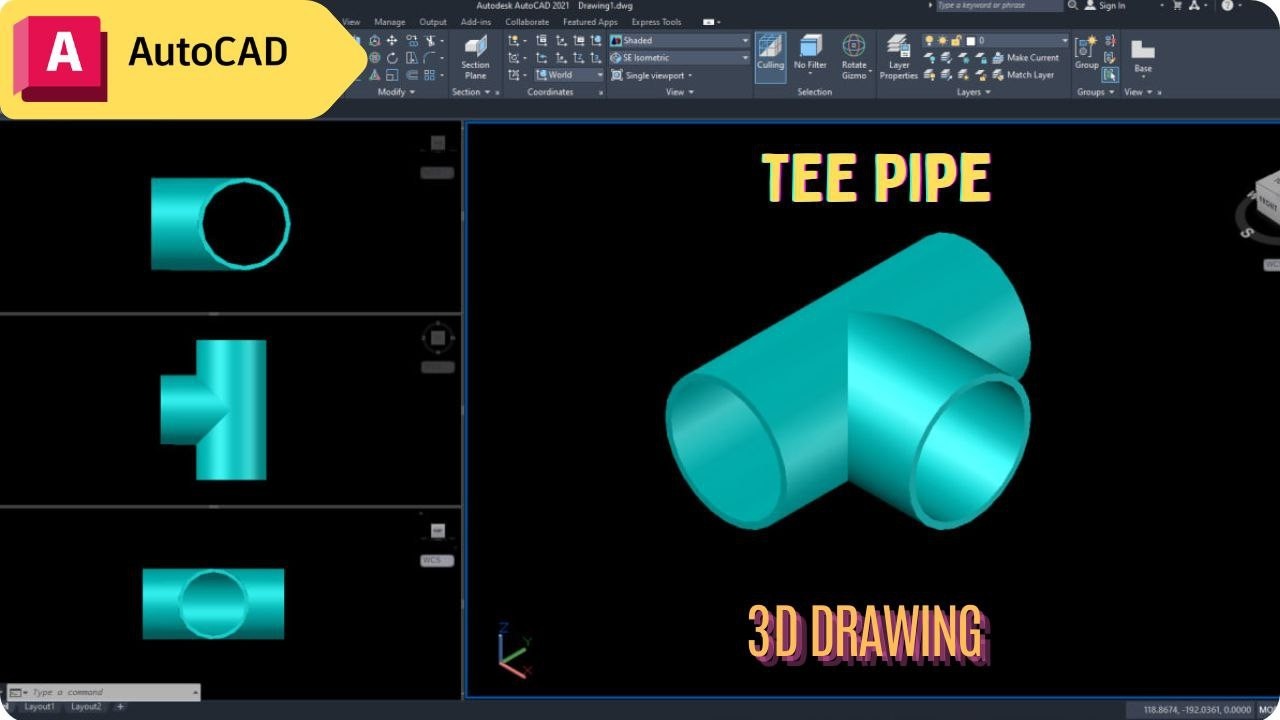Open the No Filter selection dropdown

tap(810, 73)
